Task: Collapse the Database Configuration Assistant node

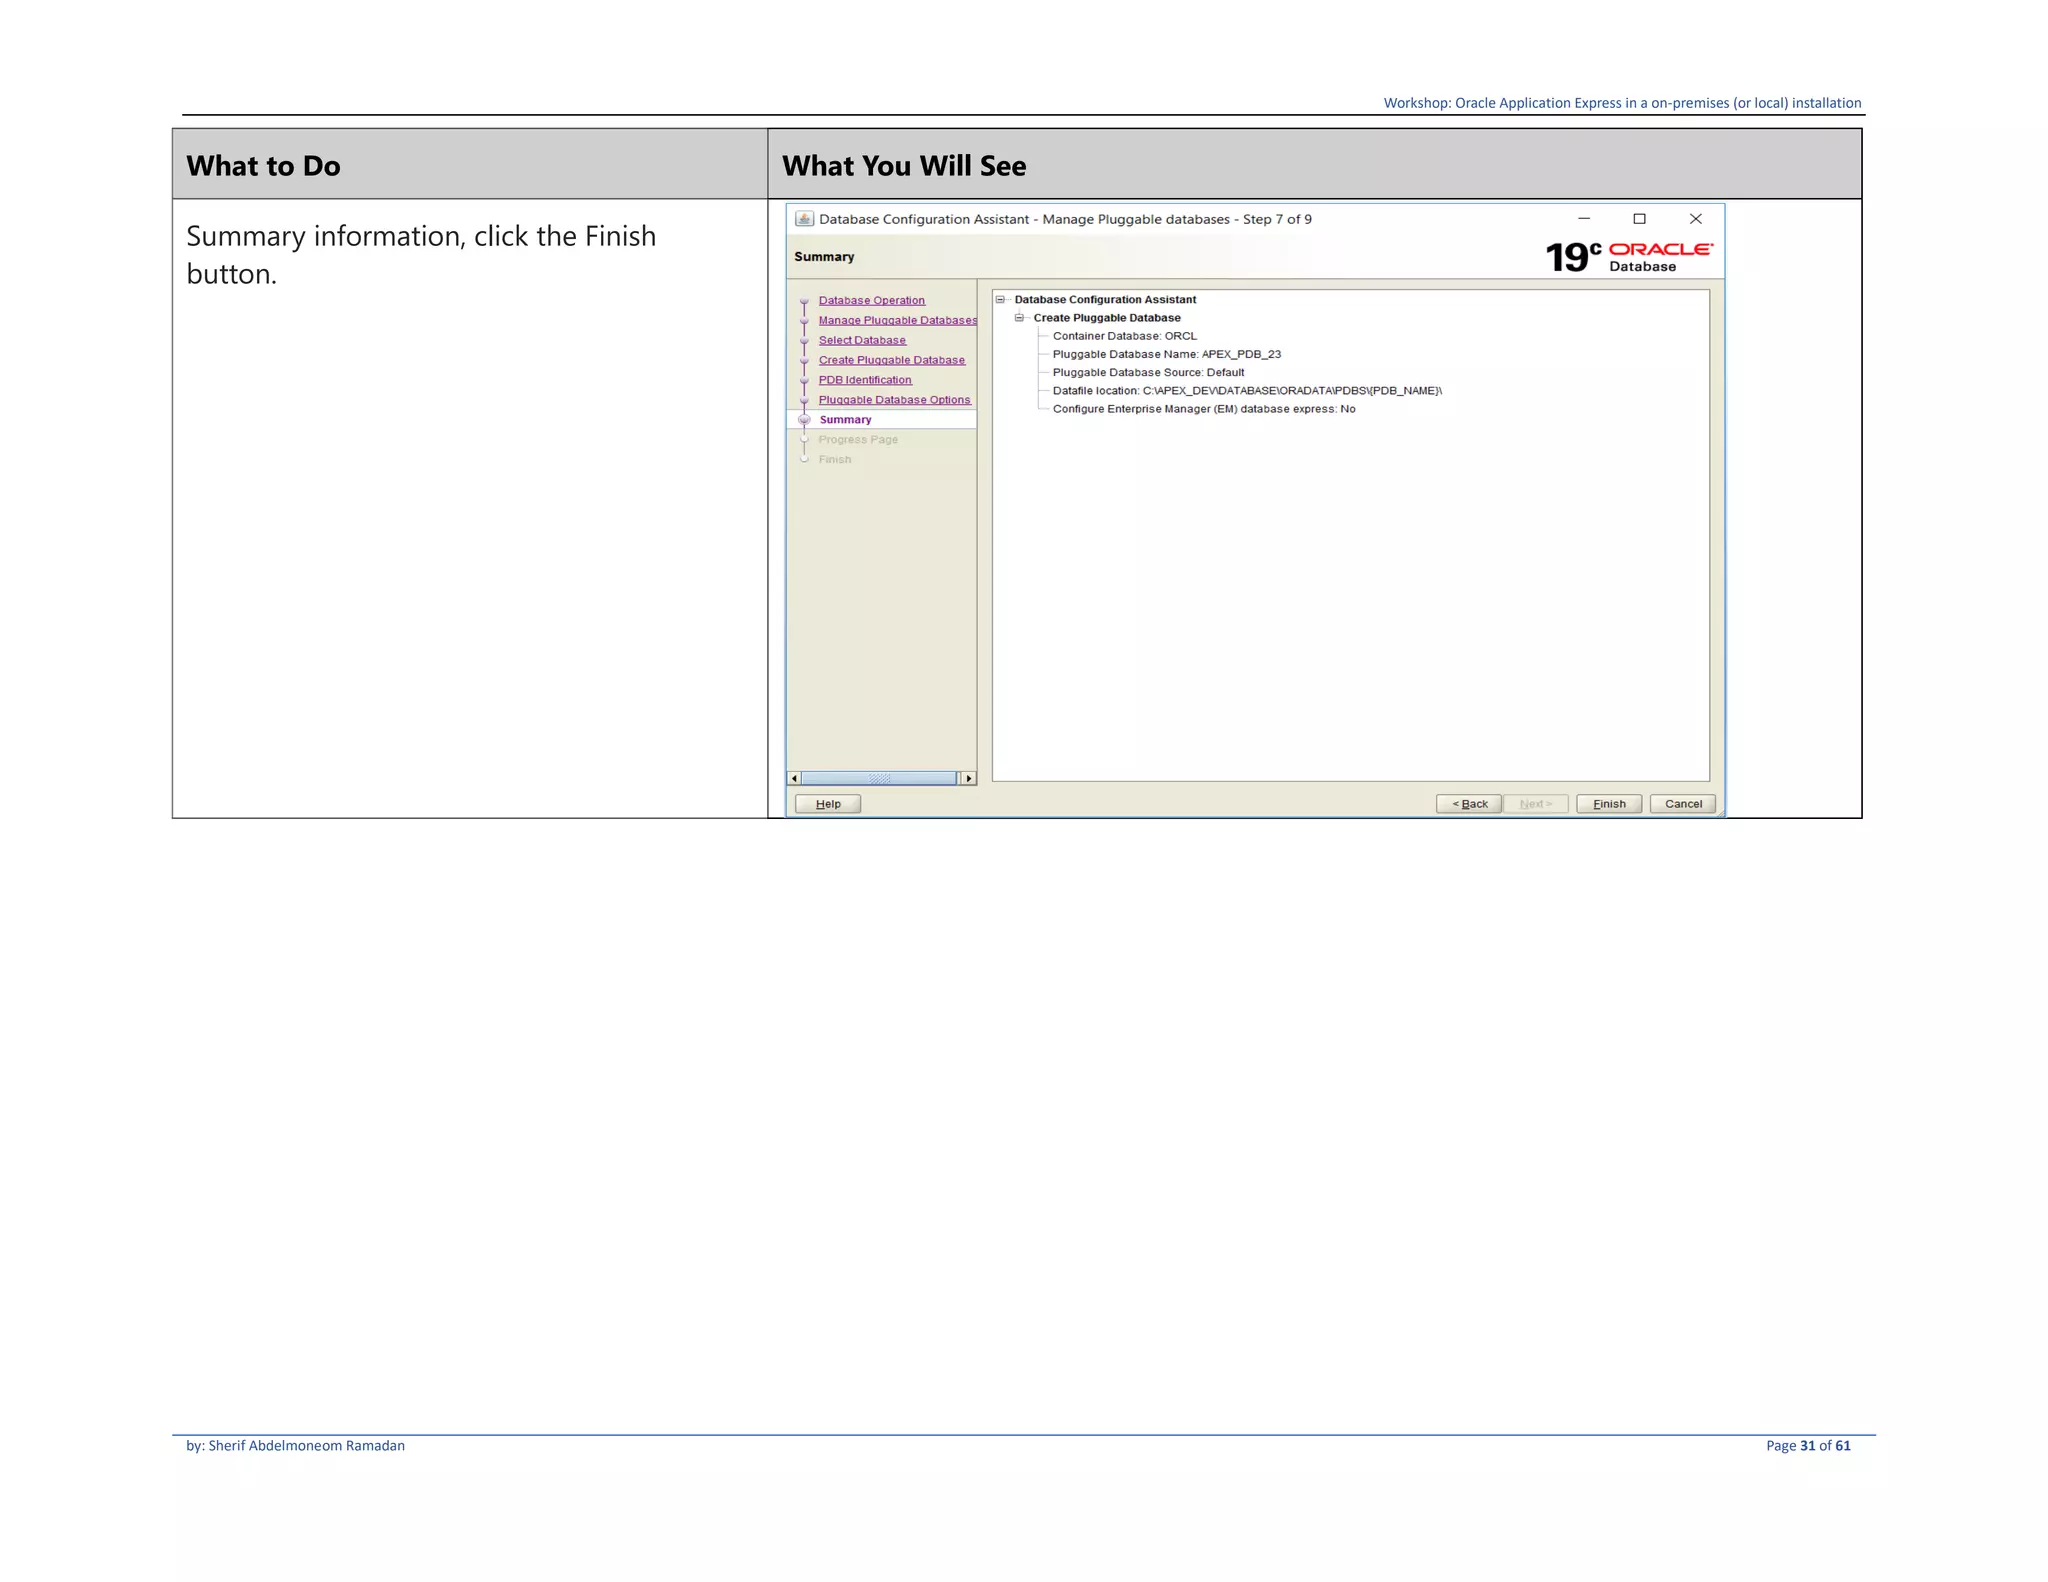Action: (x=1000, y=299)
